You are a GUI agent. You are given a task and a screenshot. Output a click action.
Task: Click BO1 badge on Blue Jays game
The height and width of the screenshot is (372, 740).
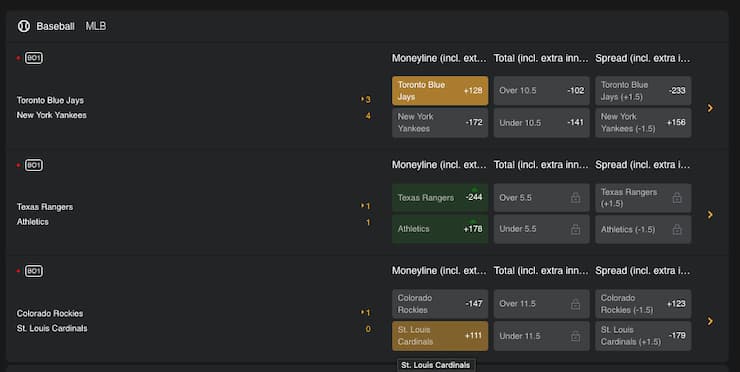tap(34, 58)
